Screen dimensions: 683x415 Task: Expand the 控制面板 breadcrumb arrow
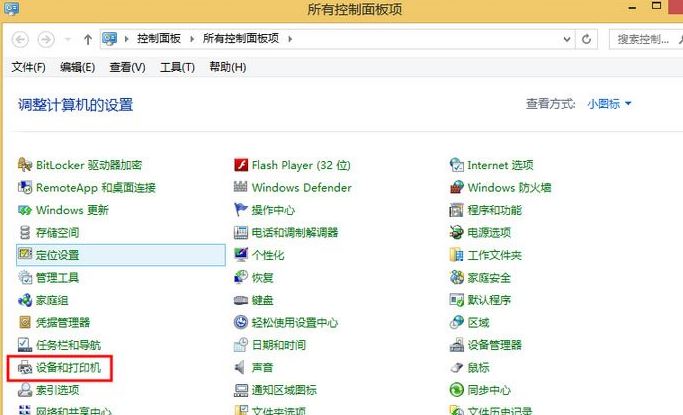pyautogui.click(x=192, y=39)
